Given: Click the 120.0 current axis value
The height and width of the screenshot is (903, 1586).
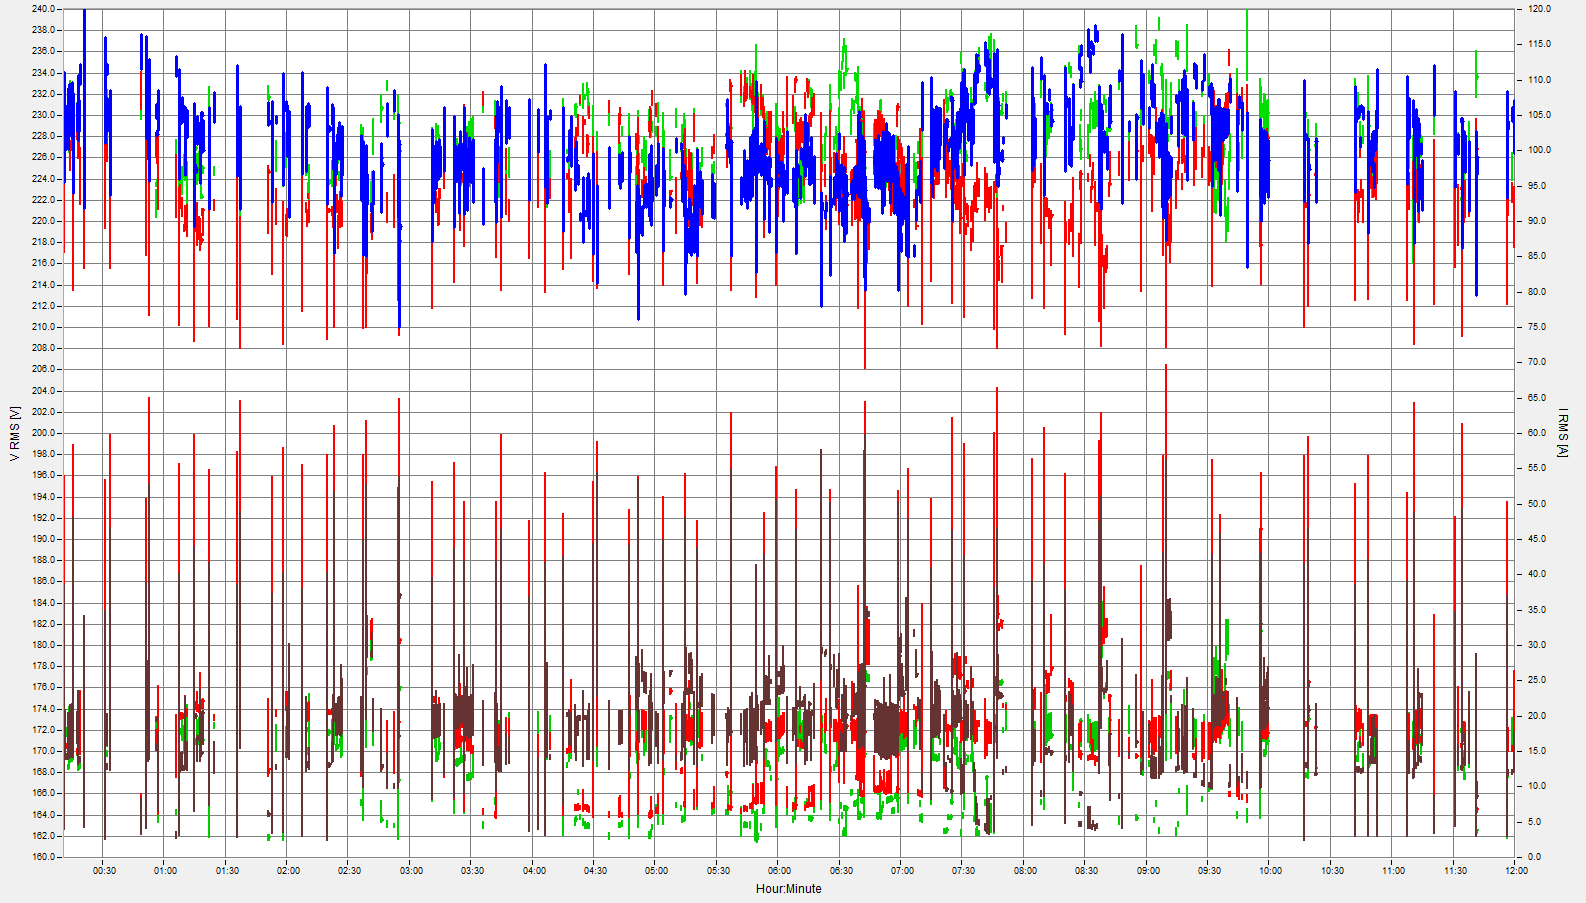Looking at the screenshot, I should tap(1540, 9).
